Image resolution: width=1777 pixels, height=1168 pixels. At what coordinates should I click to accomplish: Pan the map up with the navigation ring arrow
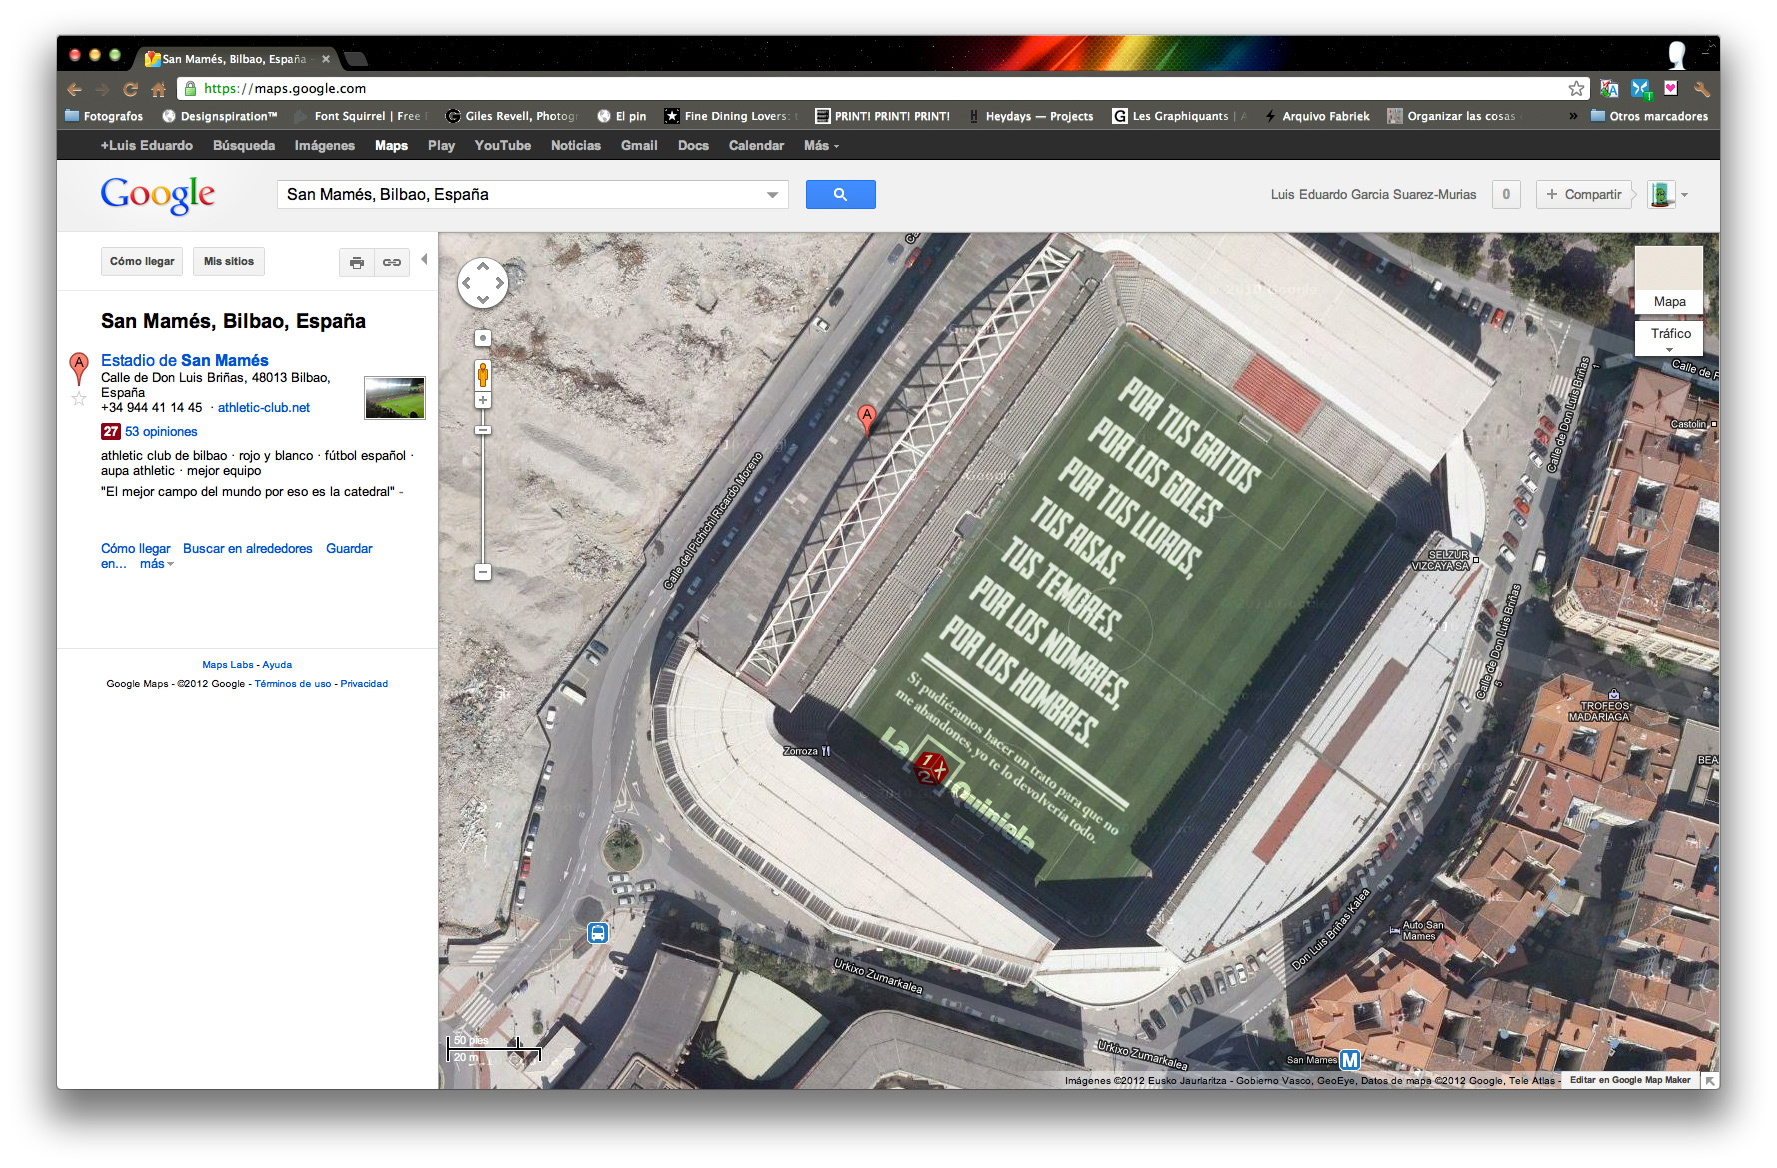(483, 266)
